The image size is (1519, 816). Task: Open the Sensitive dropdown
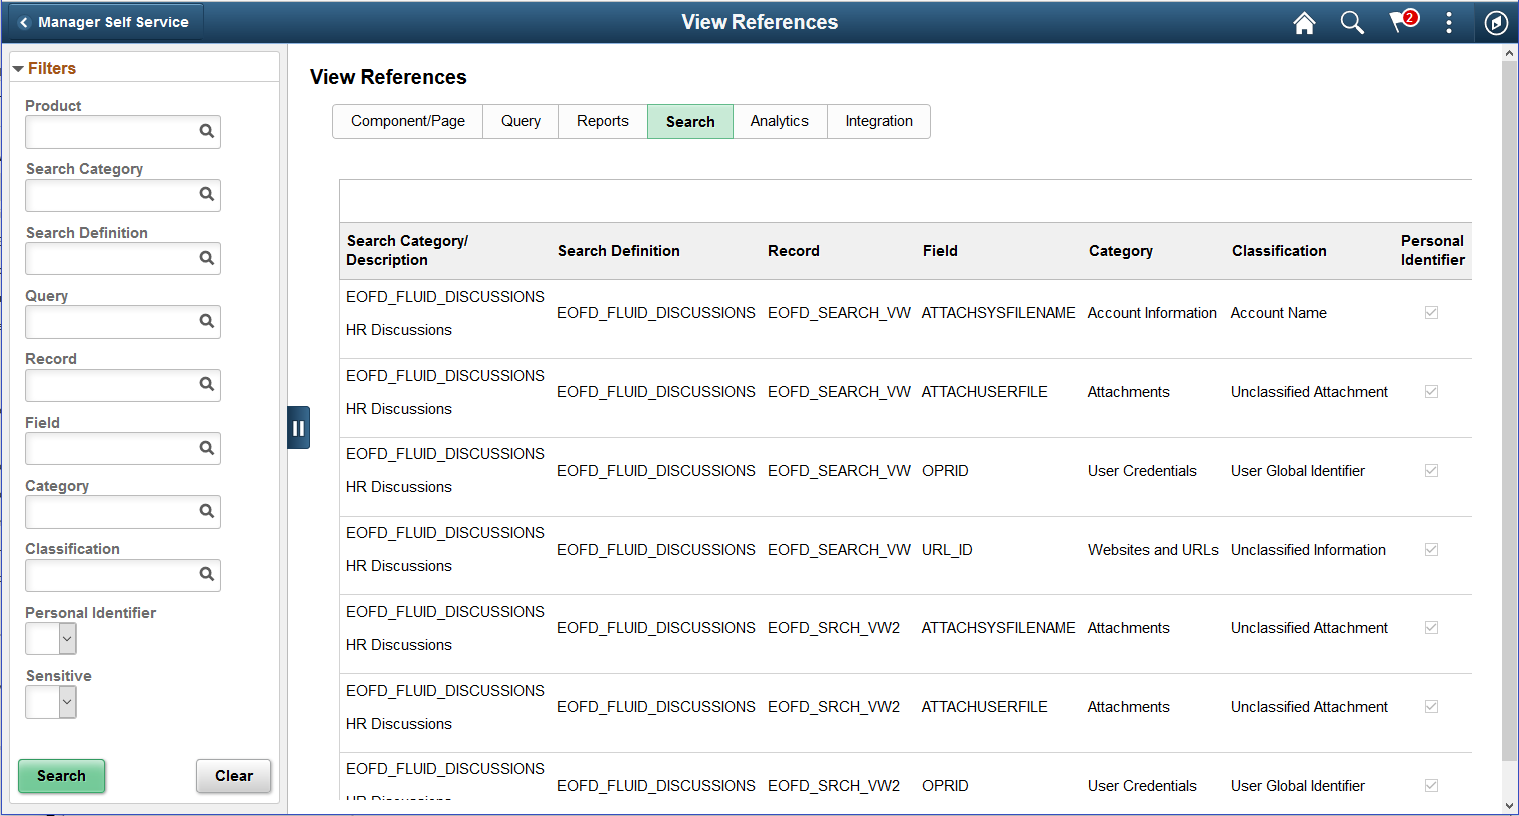pyautogui.click(x=50, y=702)
